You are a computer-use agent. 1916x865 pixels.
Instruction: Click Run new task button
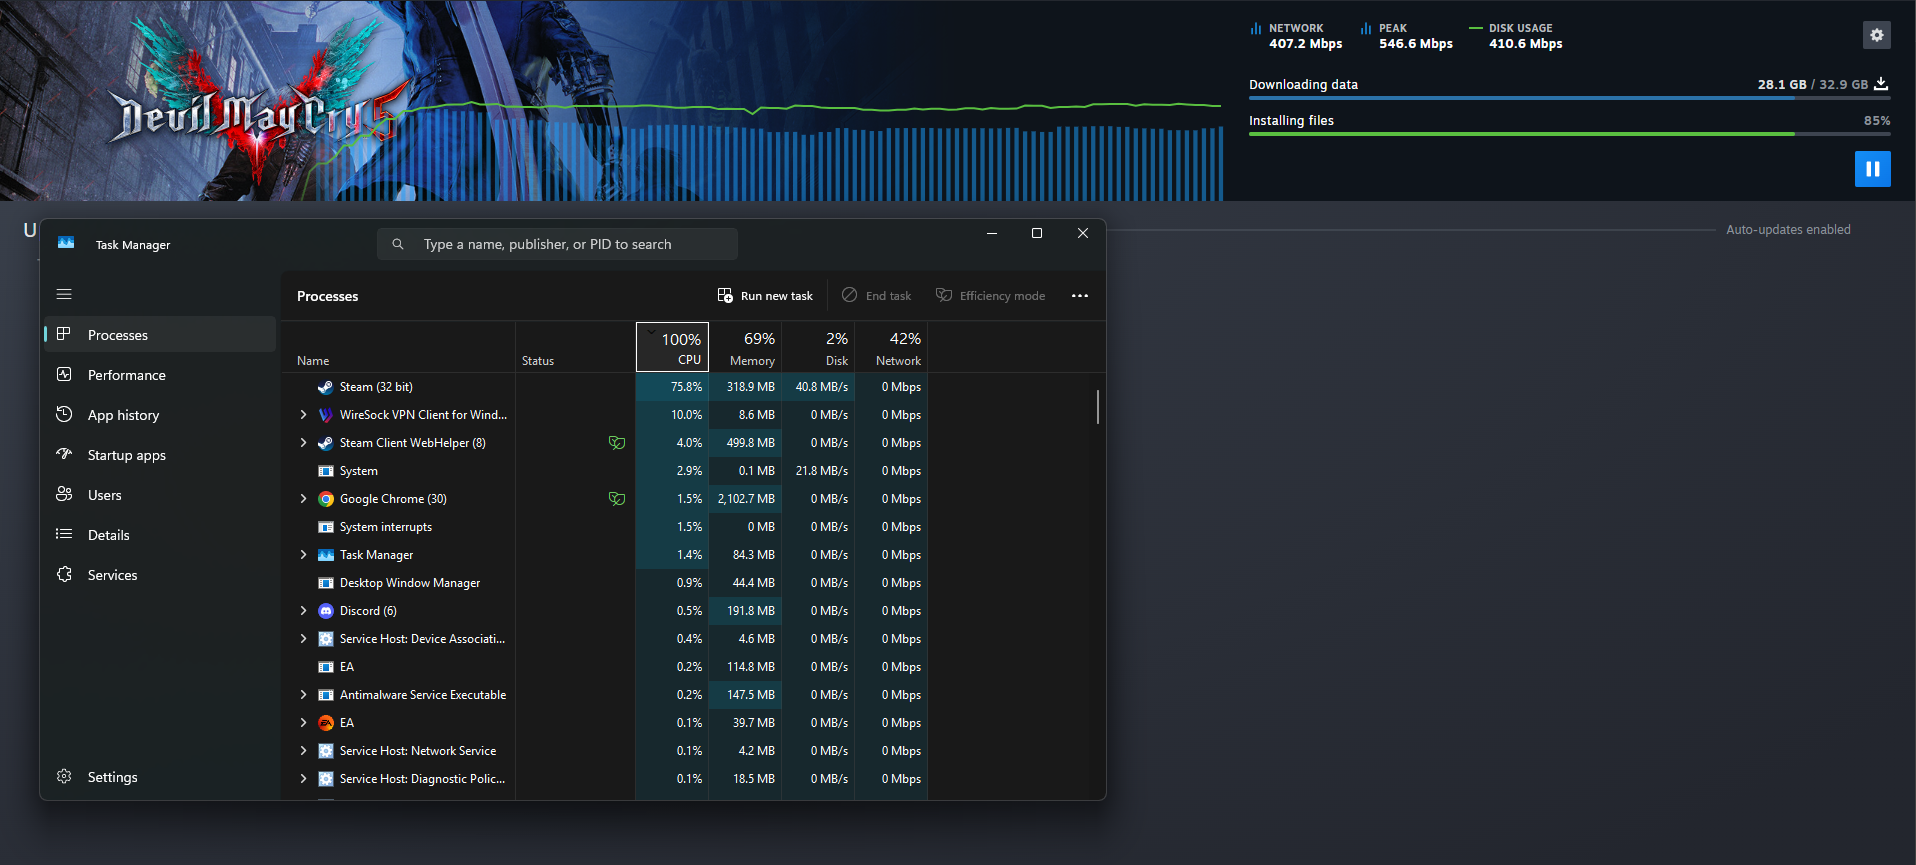[765, 296]
